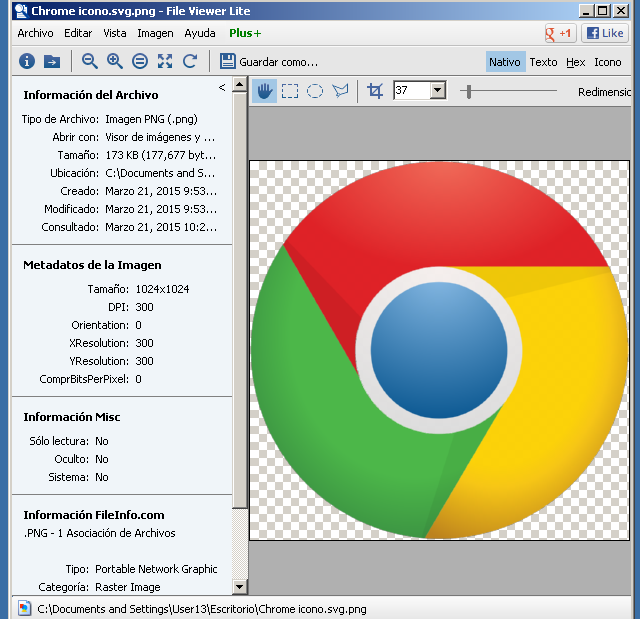The width and height of the screenshot is (640, 619).
Task: Click the Portable Network Graphic type value
Action: [156, 569]
